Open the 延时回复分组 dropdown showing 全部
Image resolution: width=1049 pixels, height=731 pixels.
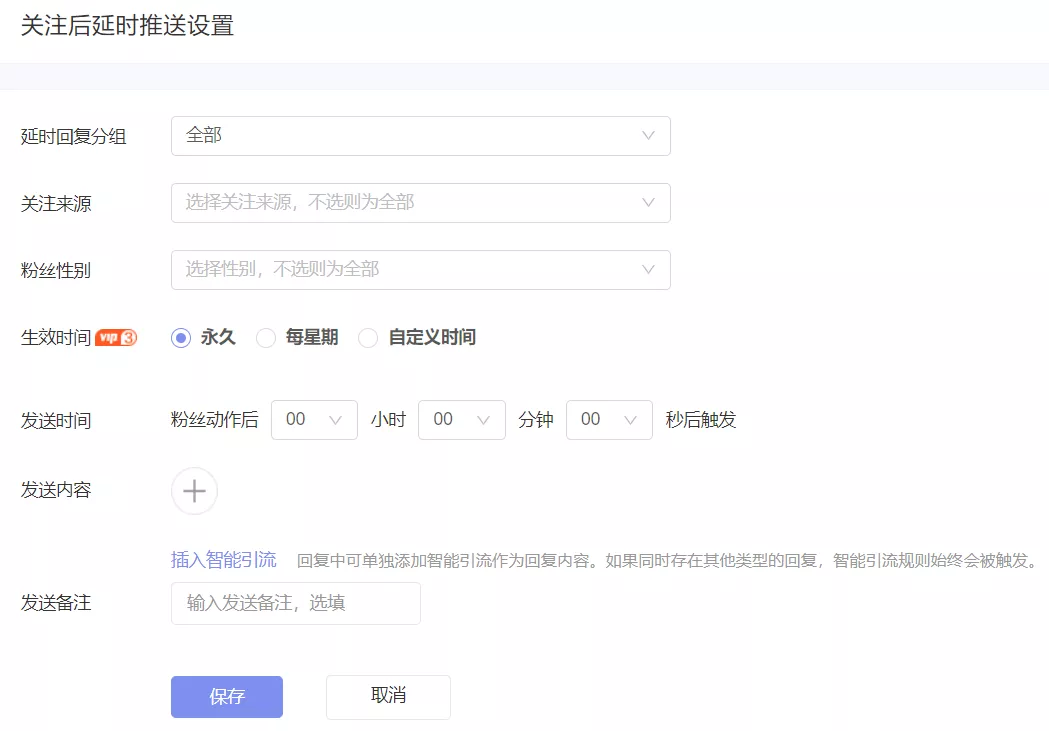point(420,135)
